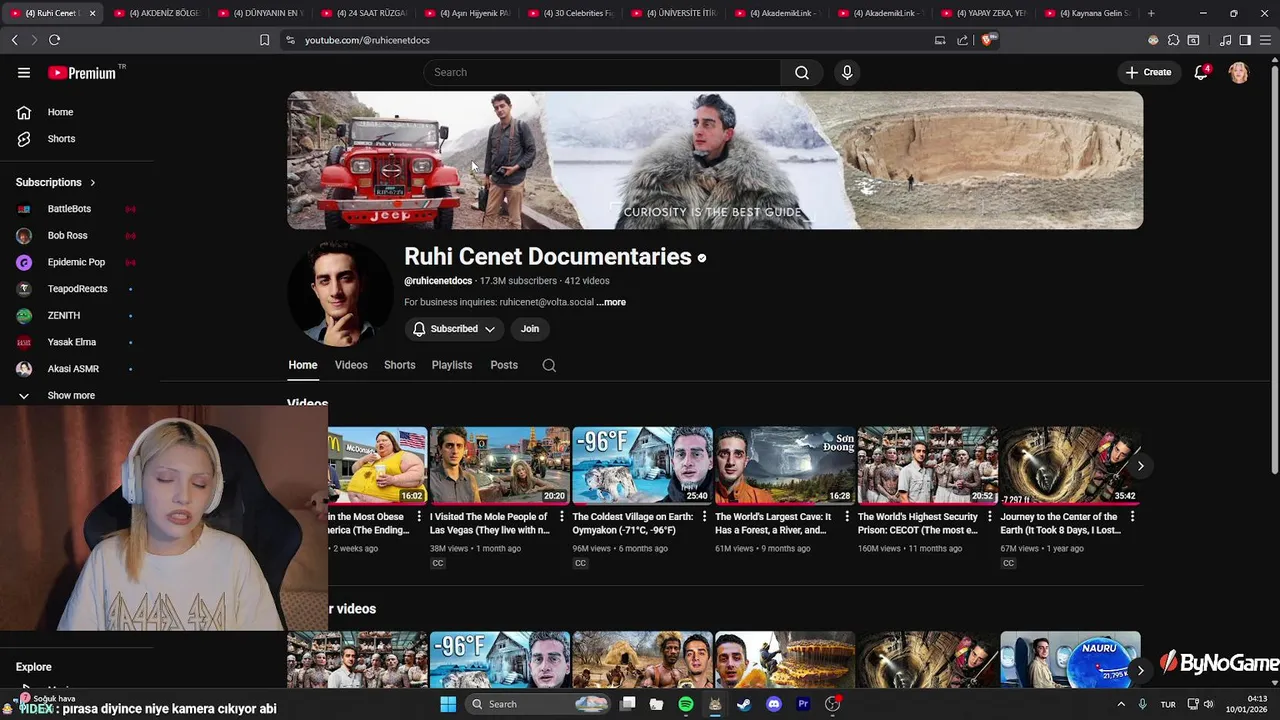Viewport: 1280px width, 720px height.
Task: Open the browser main menu
Action: (x=1265, y=40)
